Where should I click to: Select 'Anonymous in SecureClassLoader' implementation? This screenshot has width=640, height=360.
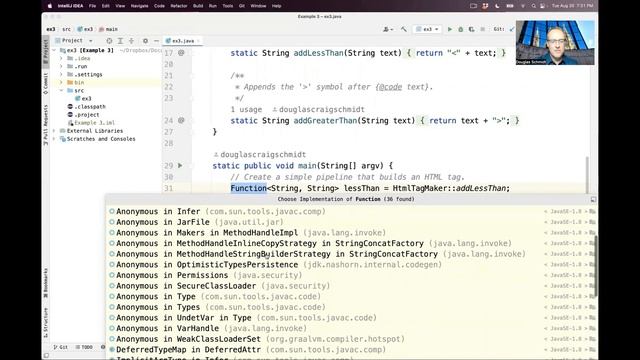click(x=351, y=286)
